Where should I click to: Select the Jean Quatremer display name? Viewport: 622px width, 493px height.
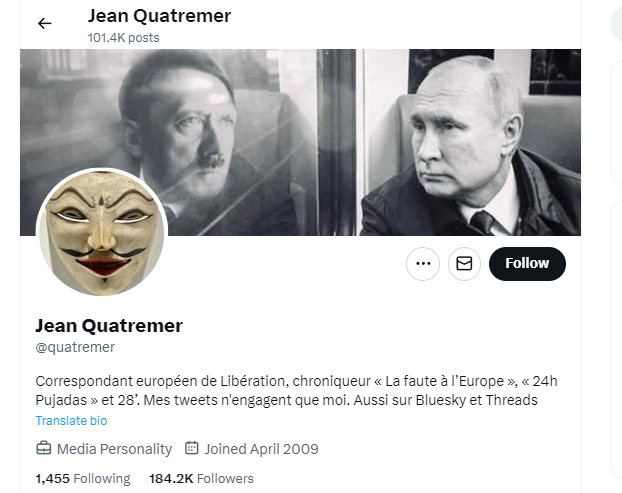coord(109,326)
